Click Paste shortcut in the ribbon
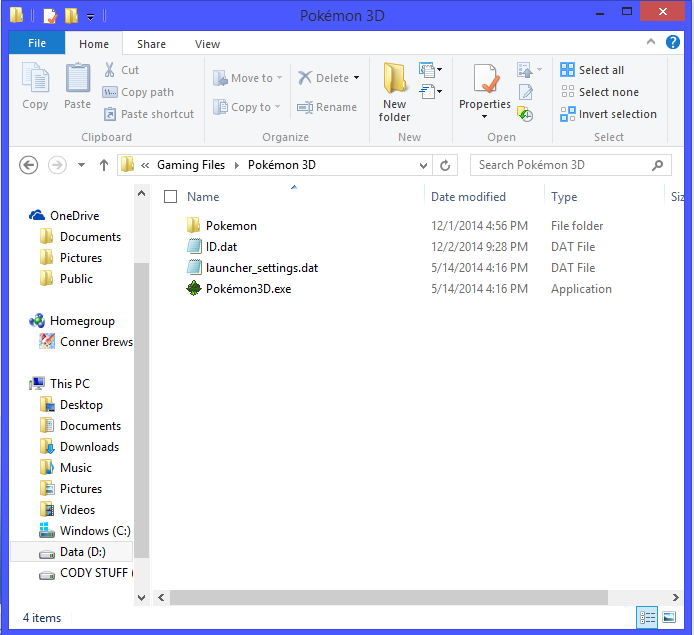 149,114
